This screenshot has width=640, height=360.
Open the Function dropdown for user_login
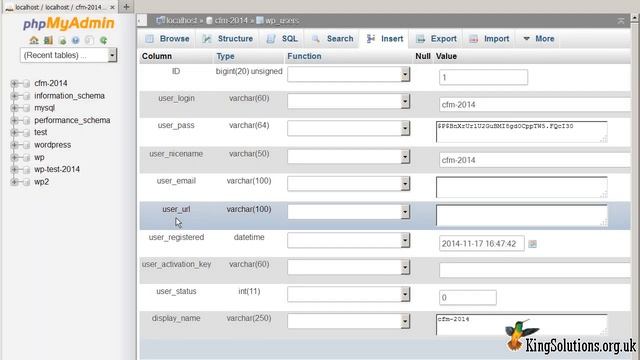pyautogui.click(x=348, y=101)
